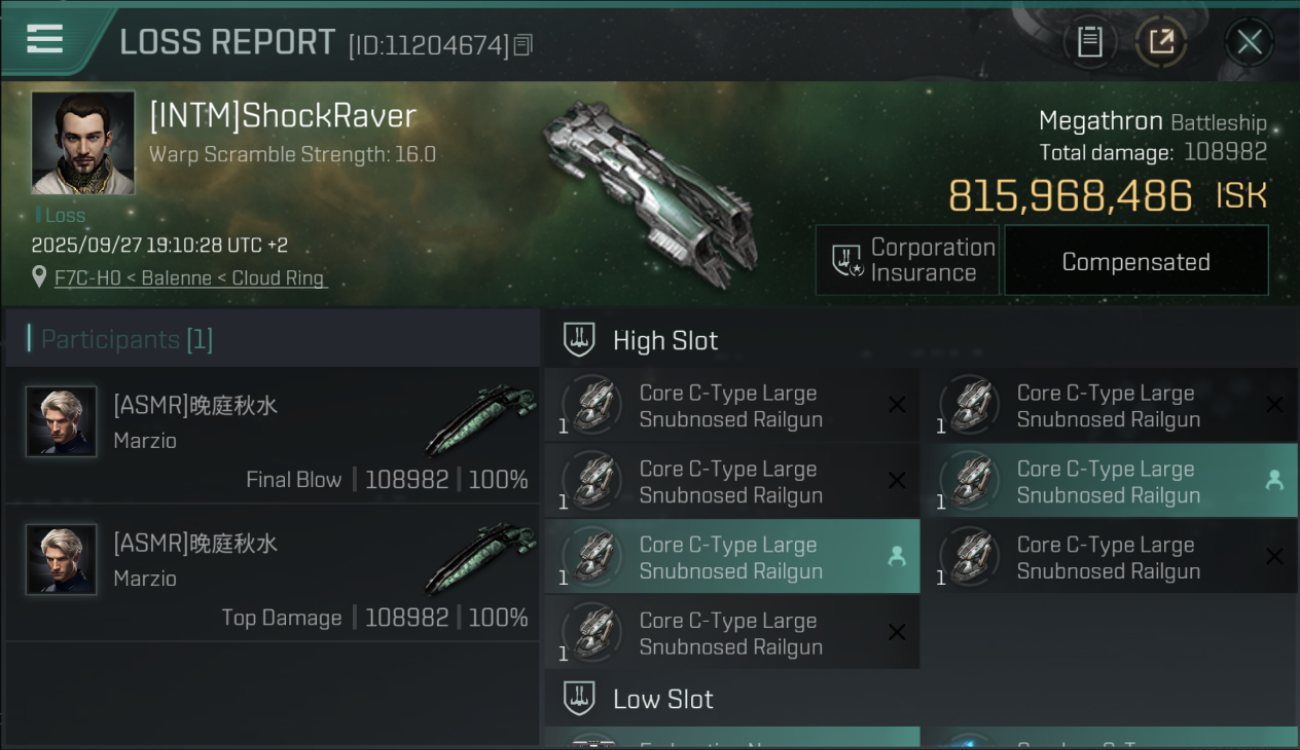
Task: Select the Final Blow attacker's ship icon
Action: click(480, 420)
